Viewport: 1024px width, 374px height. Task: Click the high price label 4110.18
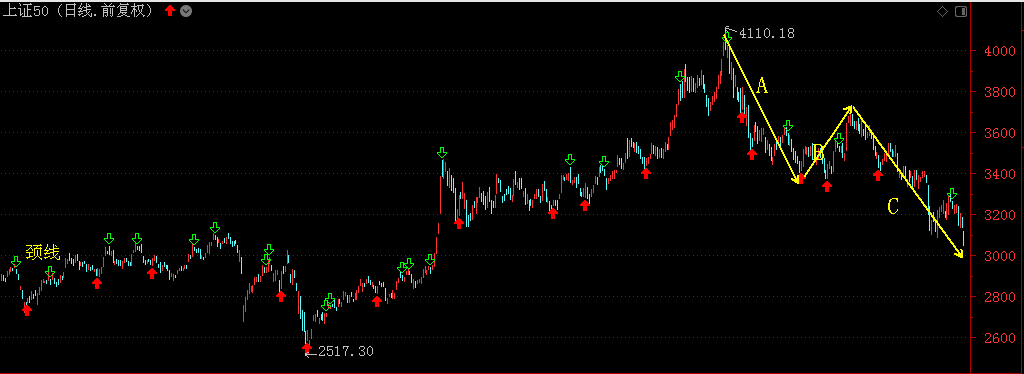click(x=767, y=33)
